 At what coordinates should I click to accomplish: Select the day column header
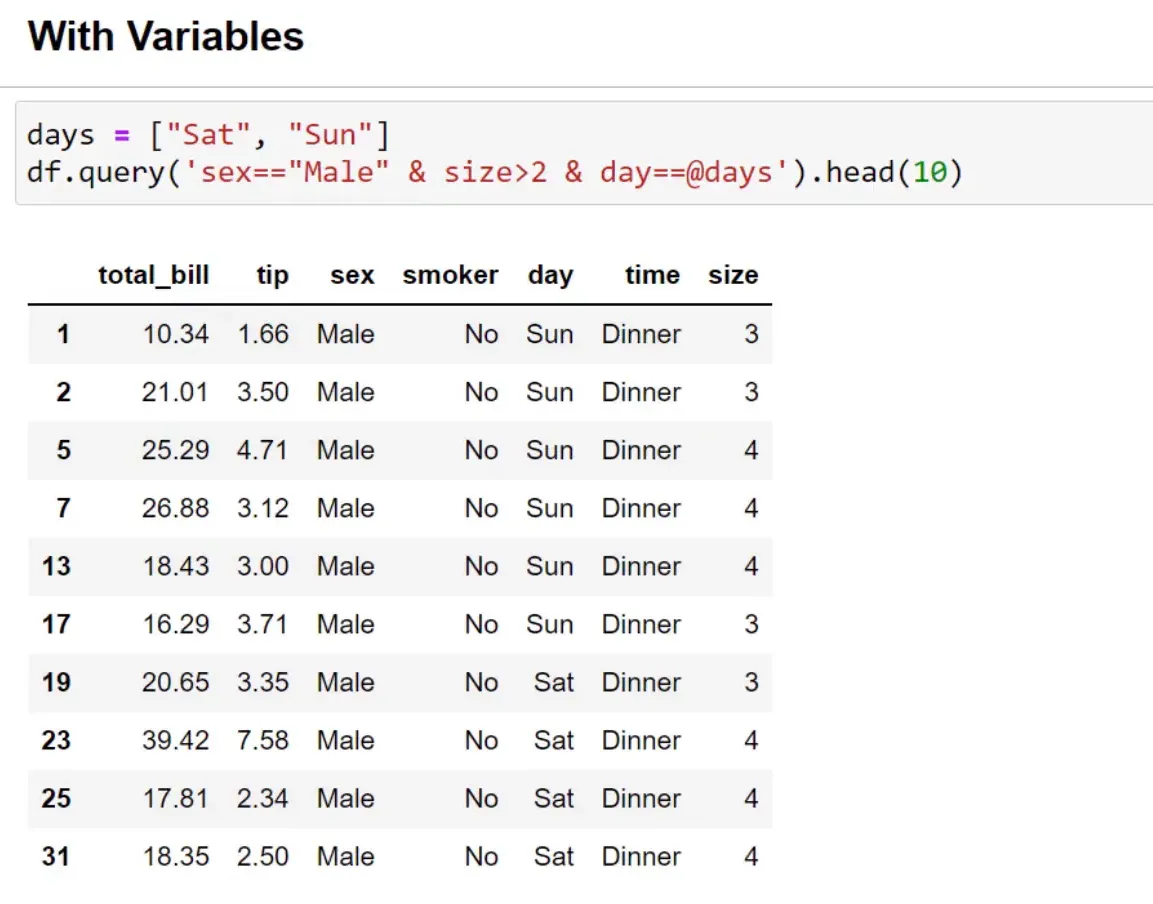(551, 275)
